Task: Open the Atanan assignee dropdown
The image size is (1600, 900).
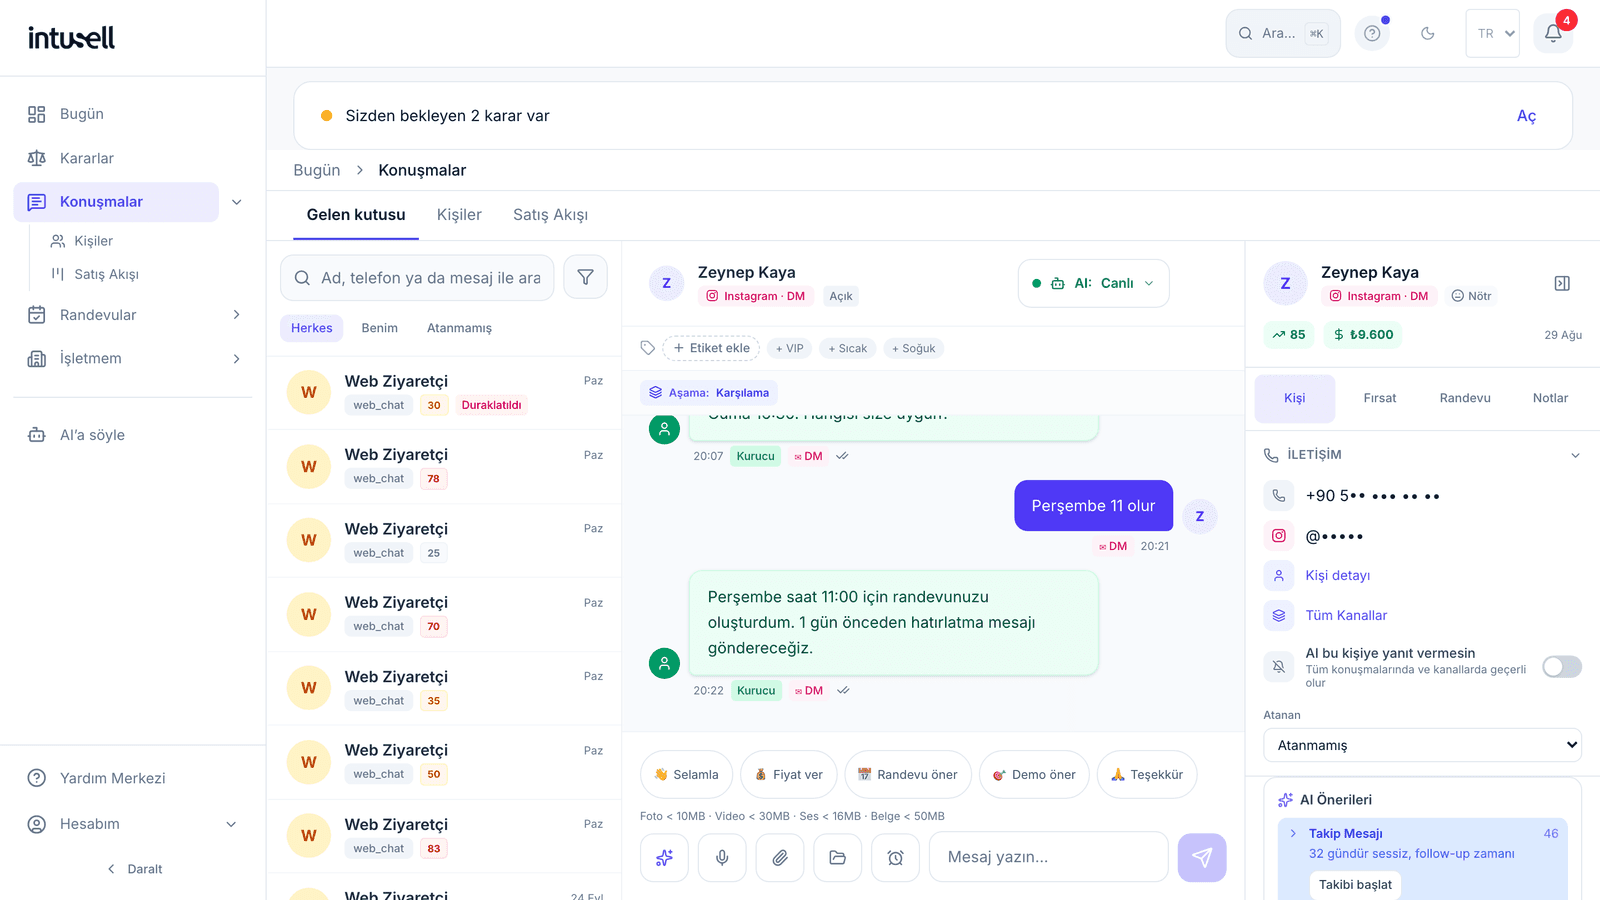Action: click(1422, 745)
